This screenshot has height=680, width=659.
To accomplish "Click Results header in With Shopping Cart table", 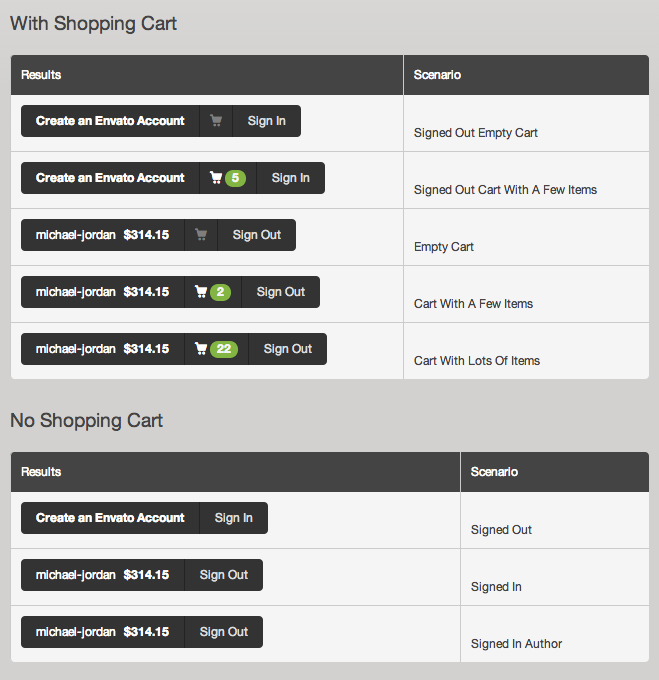I will [41, 75].
